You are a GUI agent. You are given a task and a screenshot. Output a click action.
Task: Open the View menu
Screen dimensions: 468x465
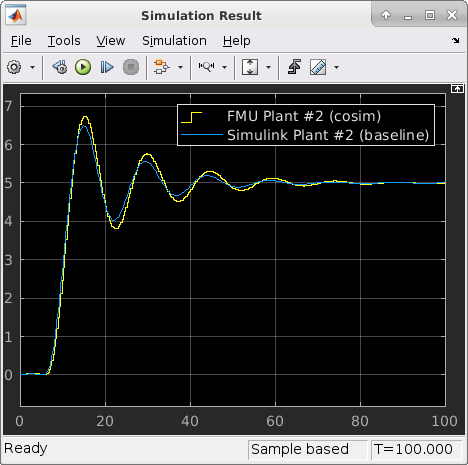(111, 41)
